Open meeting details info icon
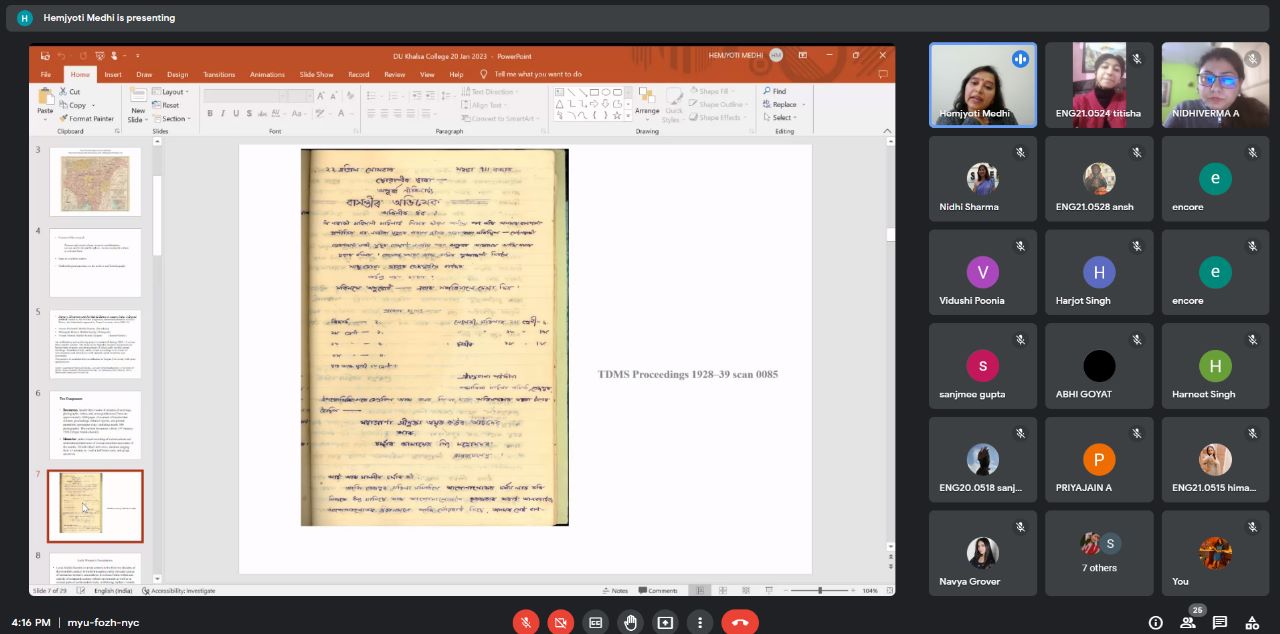This screenshot has width=1280, height=634. [x=1155, y=622]
